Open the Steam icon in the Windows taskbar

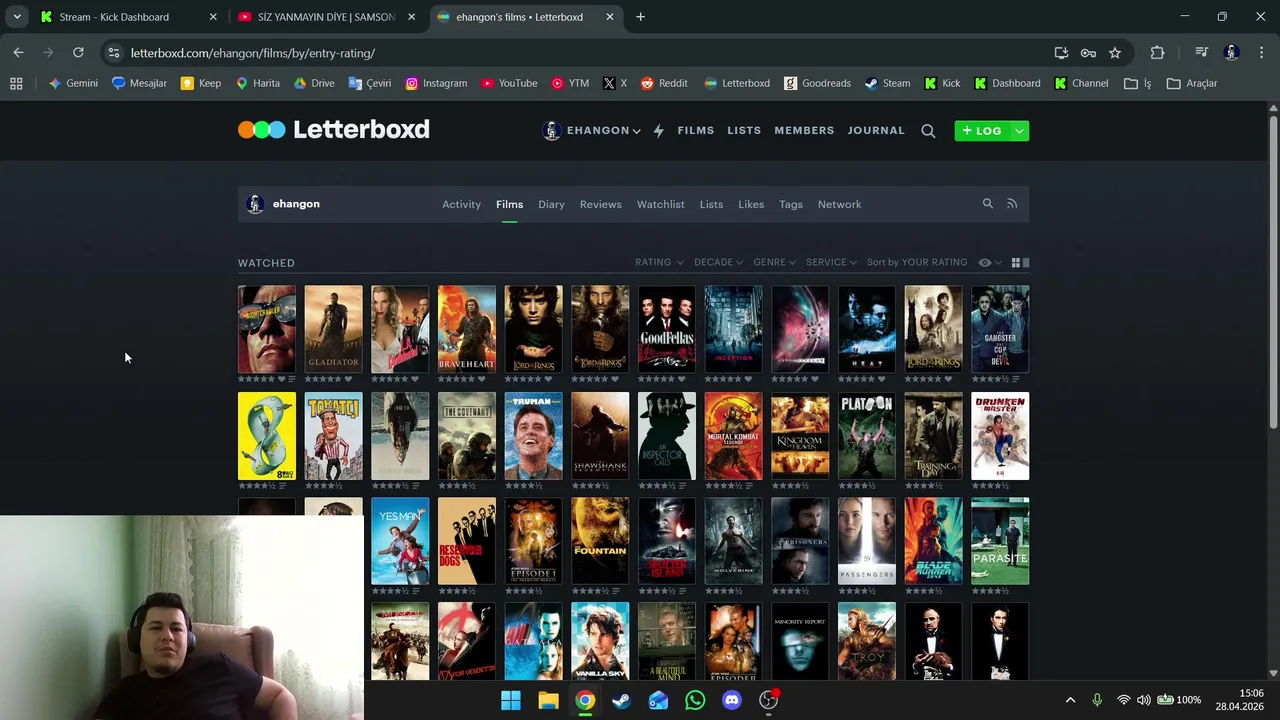pyautogui.click(x=621, y=700)
